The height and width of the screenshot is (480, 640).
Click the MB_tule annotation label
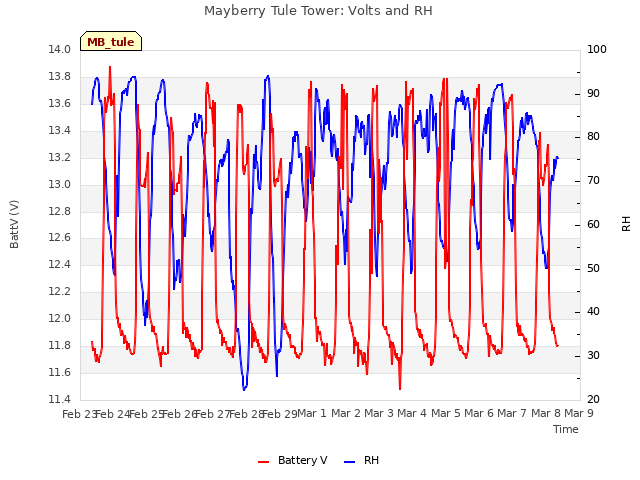tap(111, 41)
